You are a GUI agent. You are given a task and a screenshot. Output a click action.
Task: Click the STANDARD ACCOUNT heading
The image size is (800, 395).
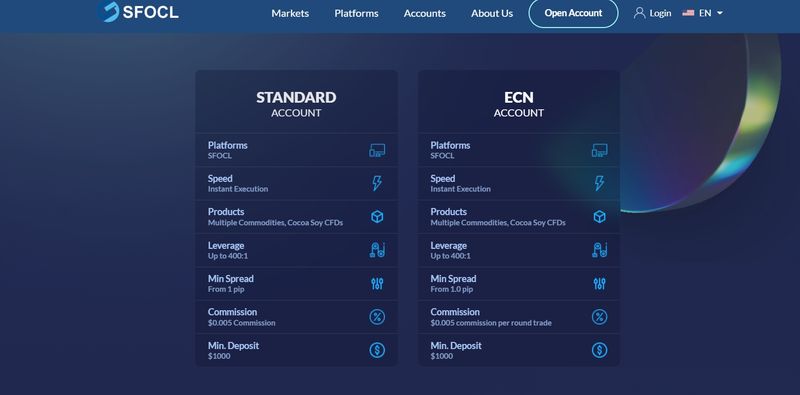click(296, 104)
